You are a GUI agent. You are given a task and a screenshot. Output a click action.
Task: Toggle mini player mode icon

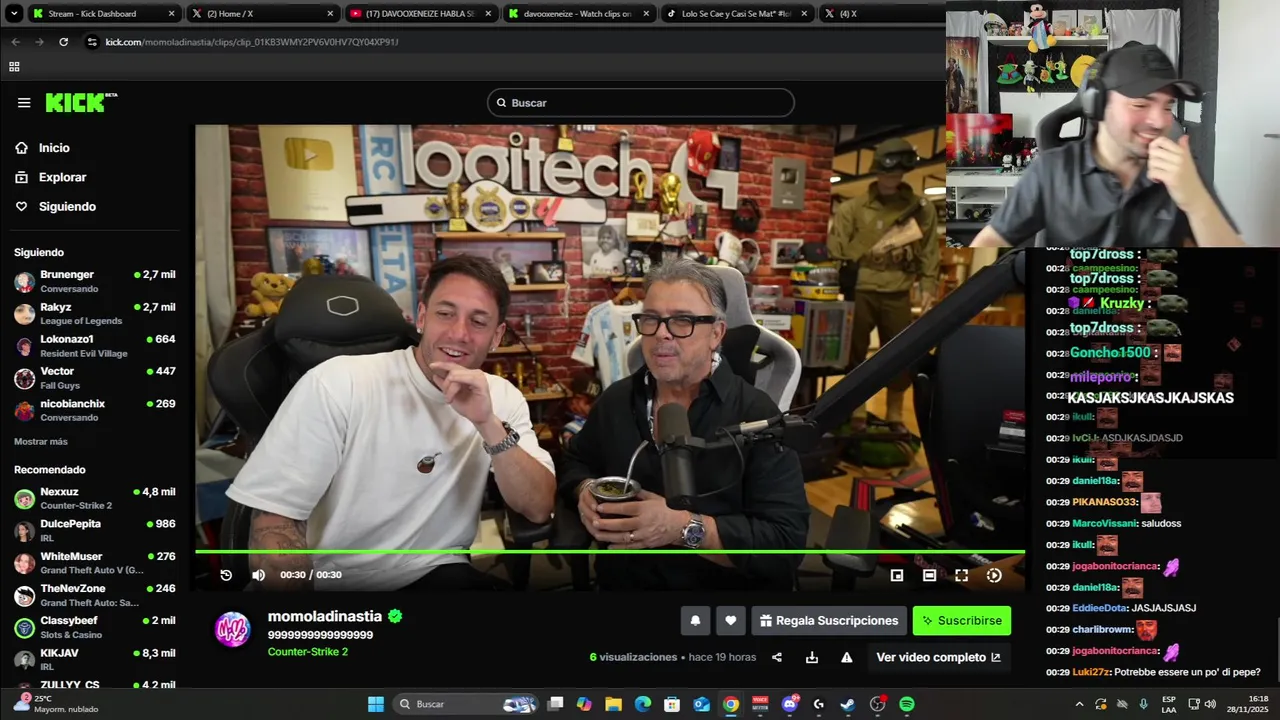(x=897, y=575)
